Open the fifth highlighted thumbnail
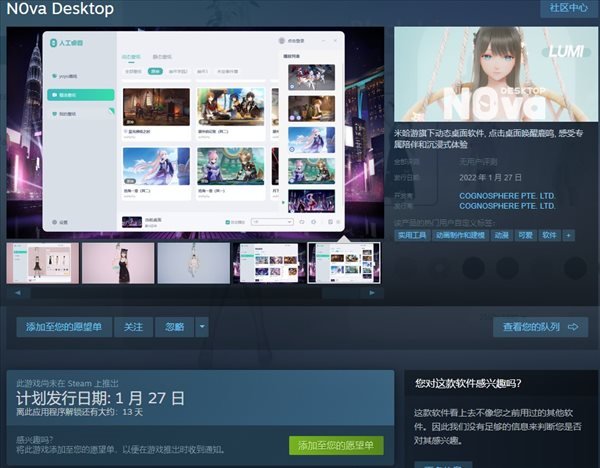The width and height of the screenshot is (600, 468). [x=344, y=263]
